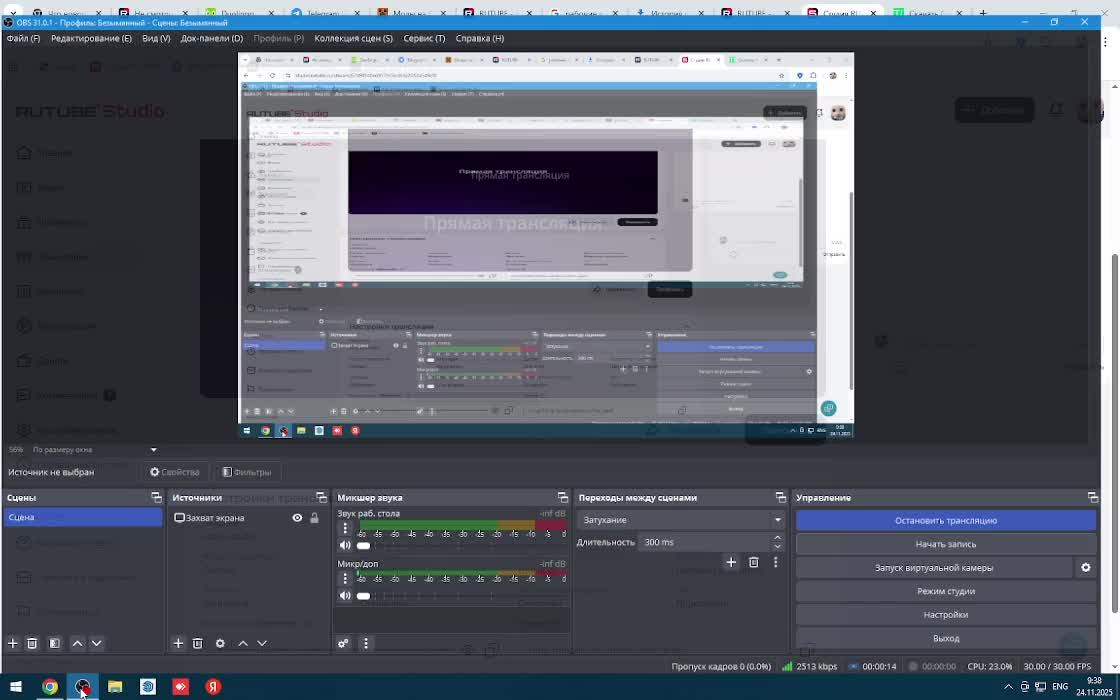Decrease transition duration with down stepper
The image size is (1120, 700).
coord(777,546)
